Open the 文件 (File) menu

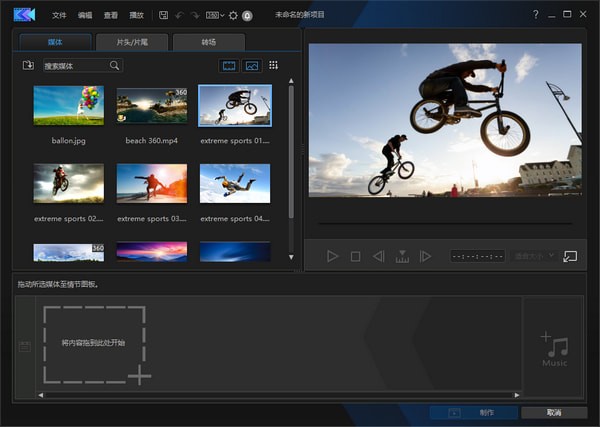pyautogui.click(x=60, y=16)
